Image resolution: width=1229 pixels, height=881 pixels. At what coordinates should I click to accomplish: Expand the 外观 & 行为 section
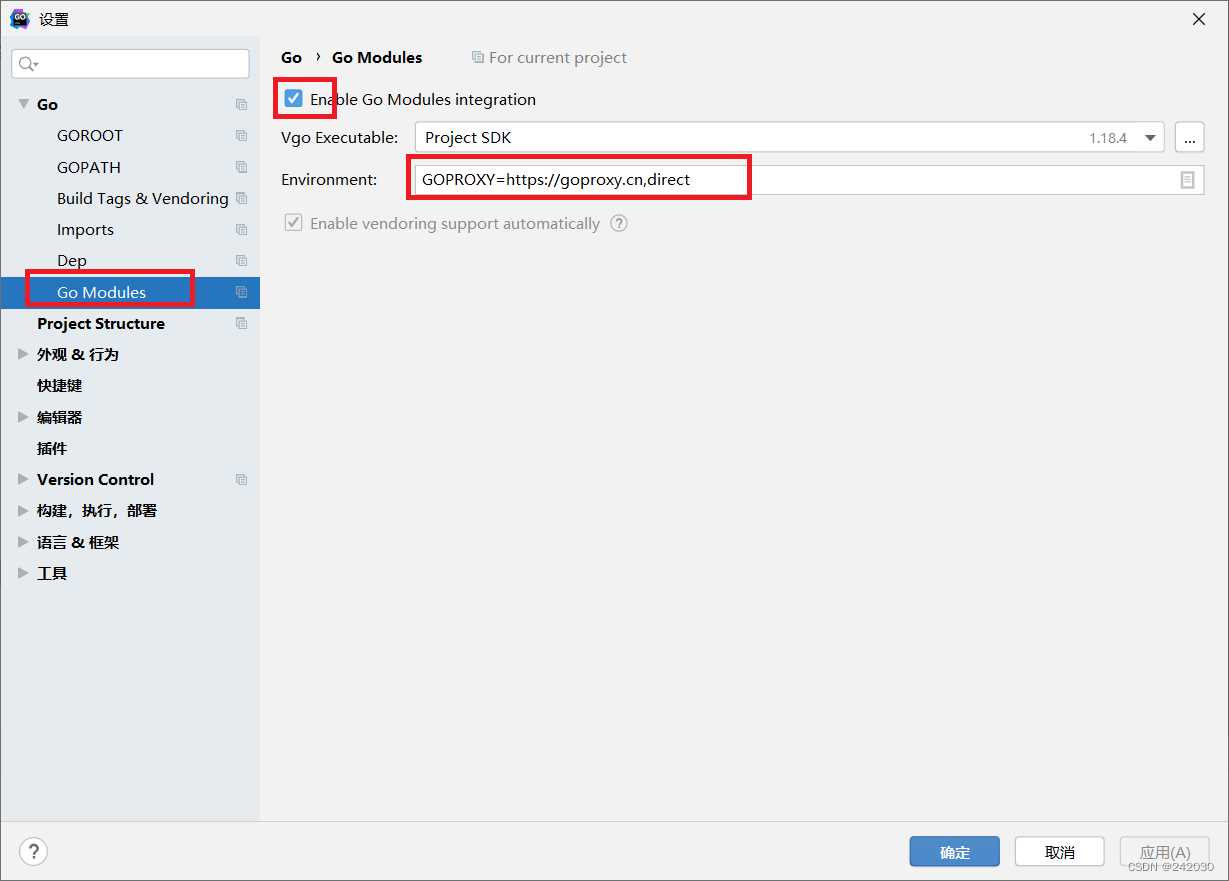pos(24,354)
